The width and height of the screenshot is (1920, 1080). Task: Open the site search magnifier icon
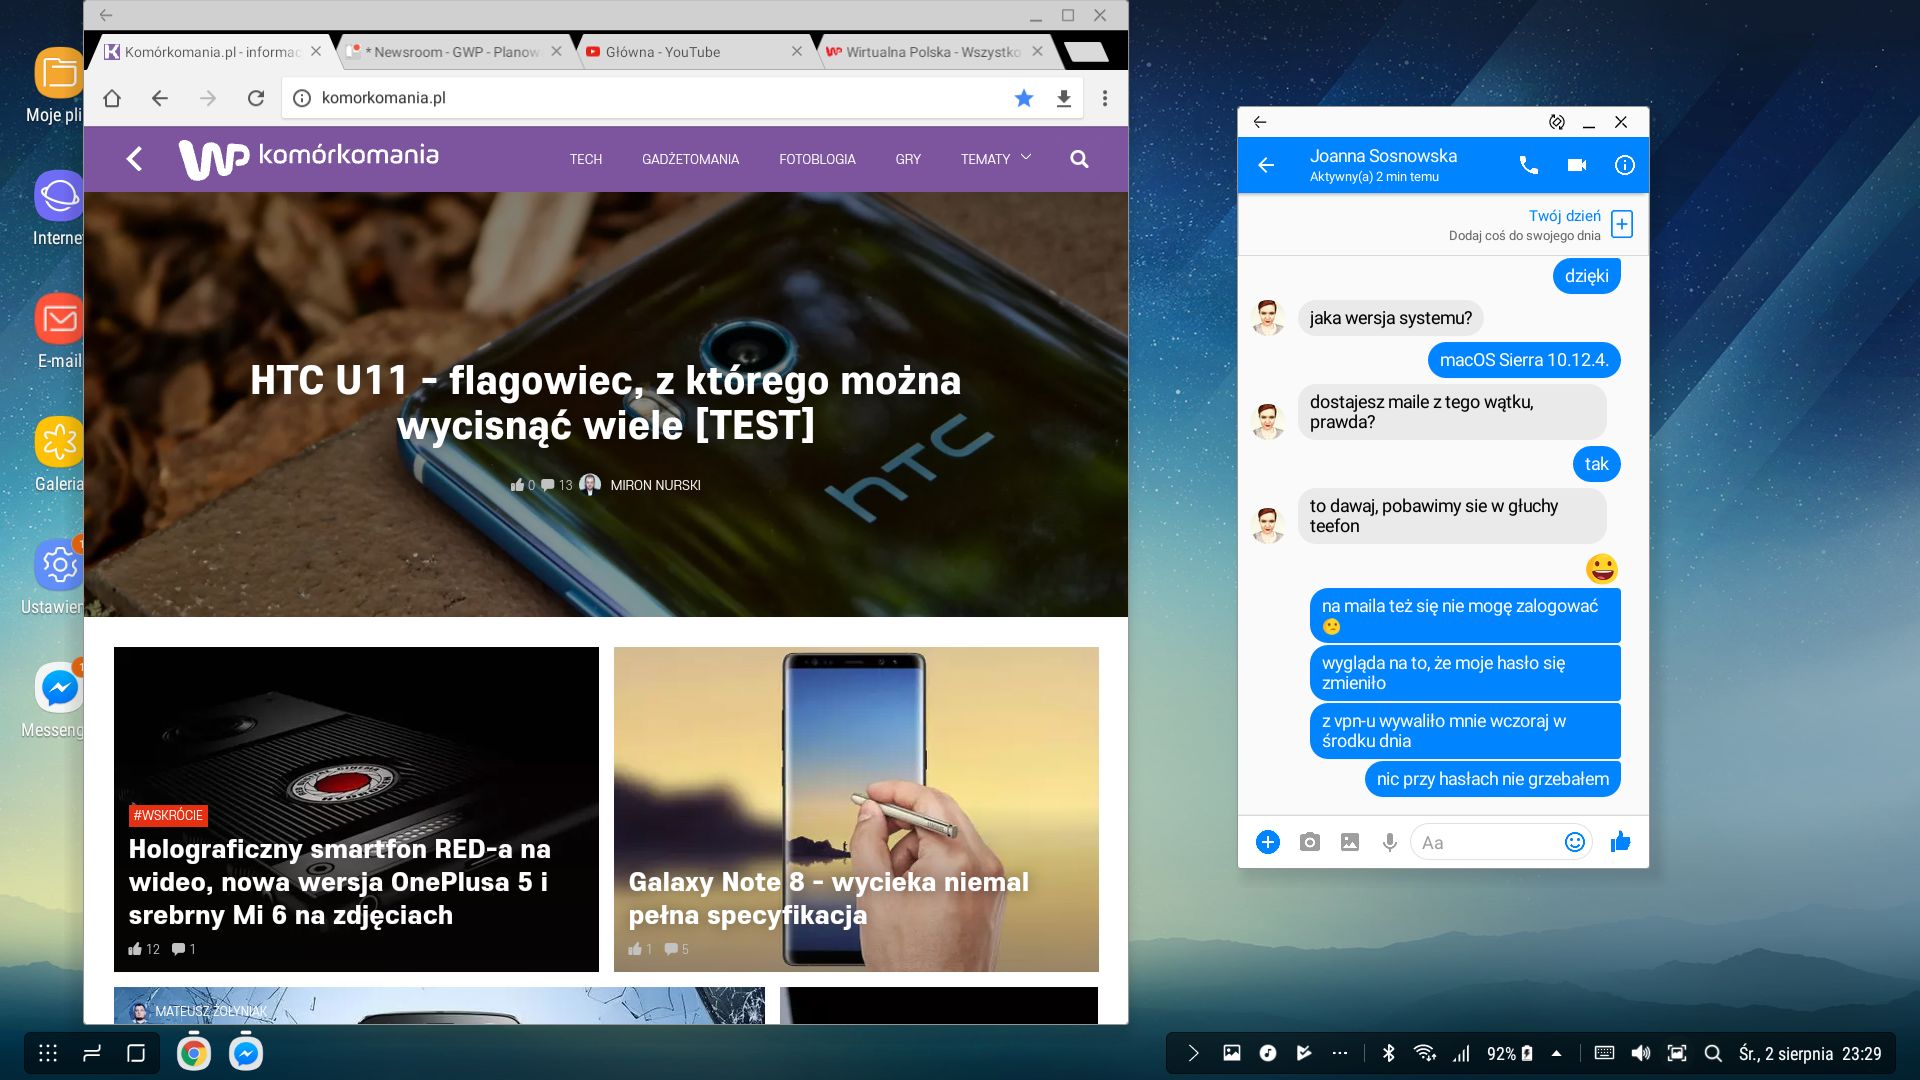coord(1079,159)
